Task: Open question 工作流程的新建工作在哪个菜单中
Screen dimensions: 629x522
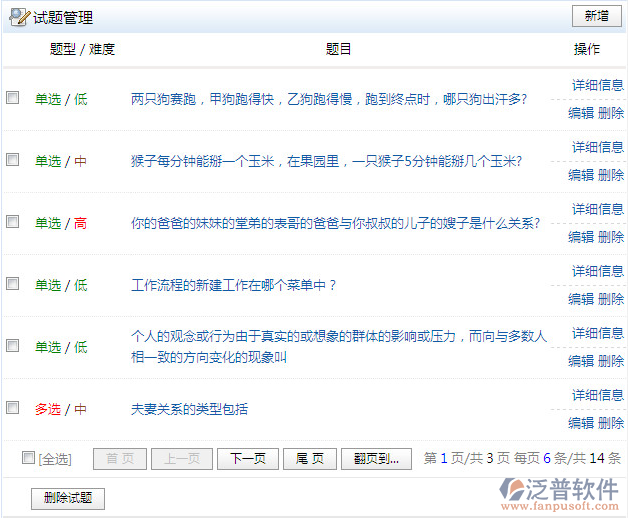Action: pyautogui.click(x=233, y=285)
